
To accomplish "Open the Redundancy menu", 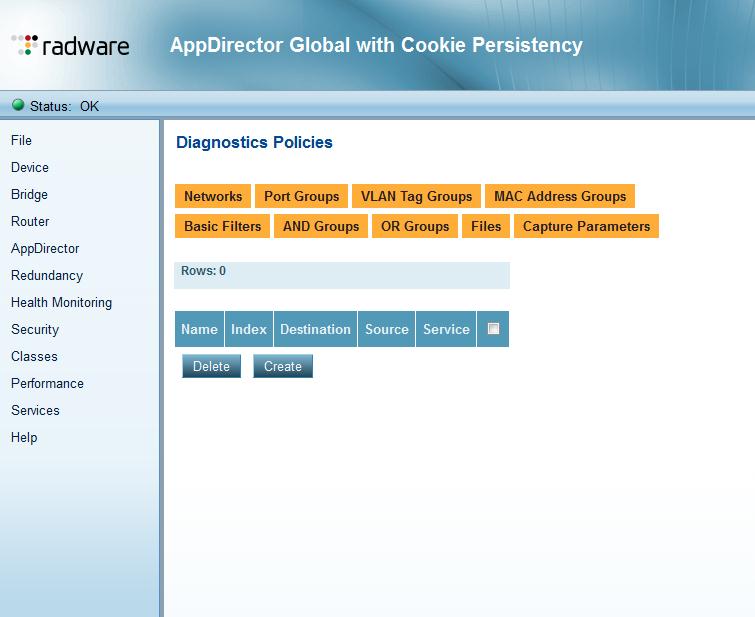I will tap(47, 275).
